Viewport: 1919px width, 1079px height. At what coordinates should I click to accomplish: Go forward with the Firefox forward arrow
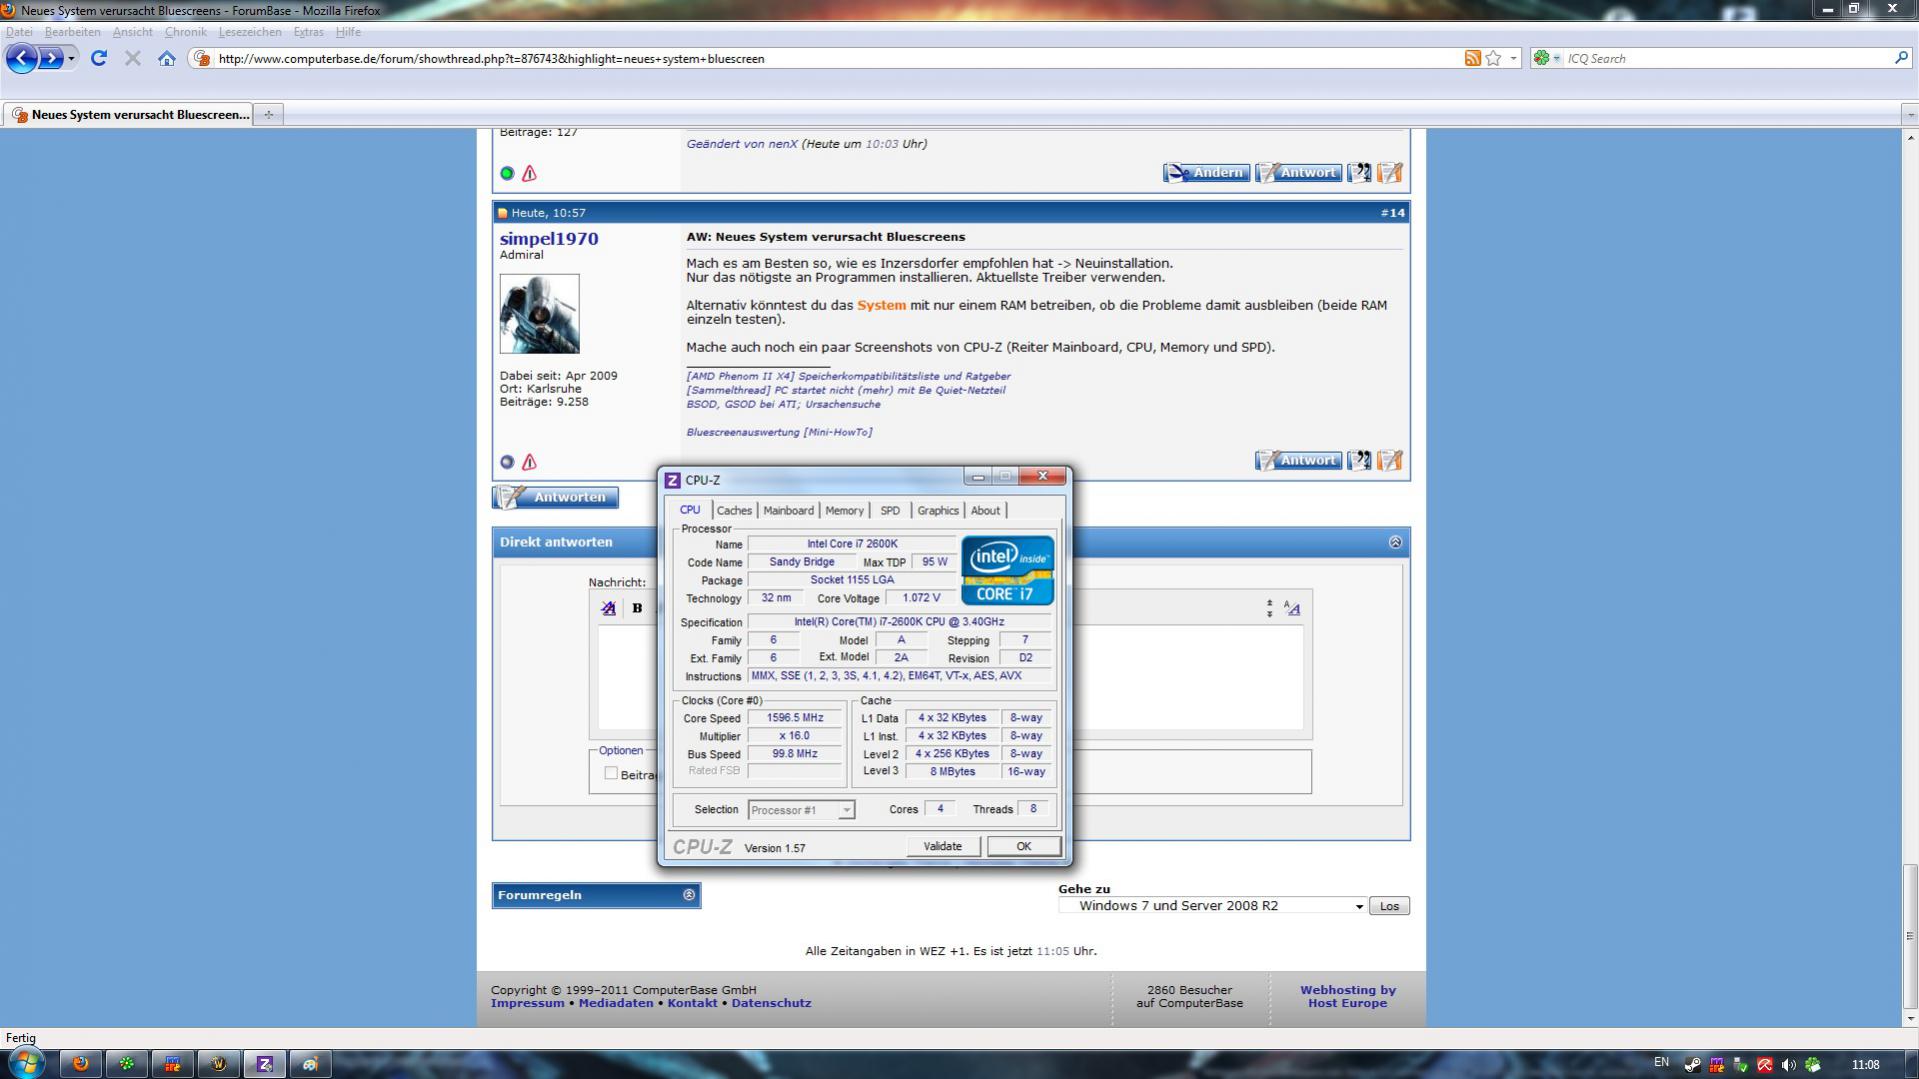click(51, 58)
